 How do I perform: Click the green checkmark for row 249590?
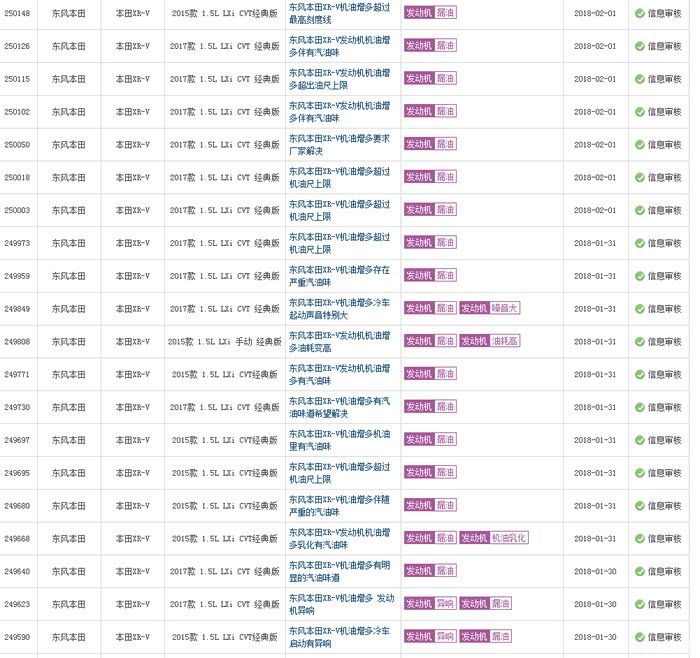coord(640,637)
